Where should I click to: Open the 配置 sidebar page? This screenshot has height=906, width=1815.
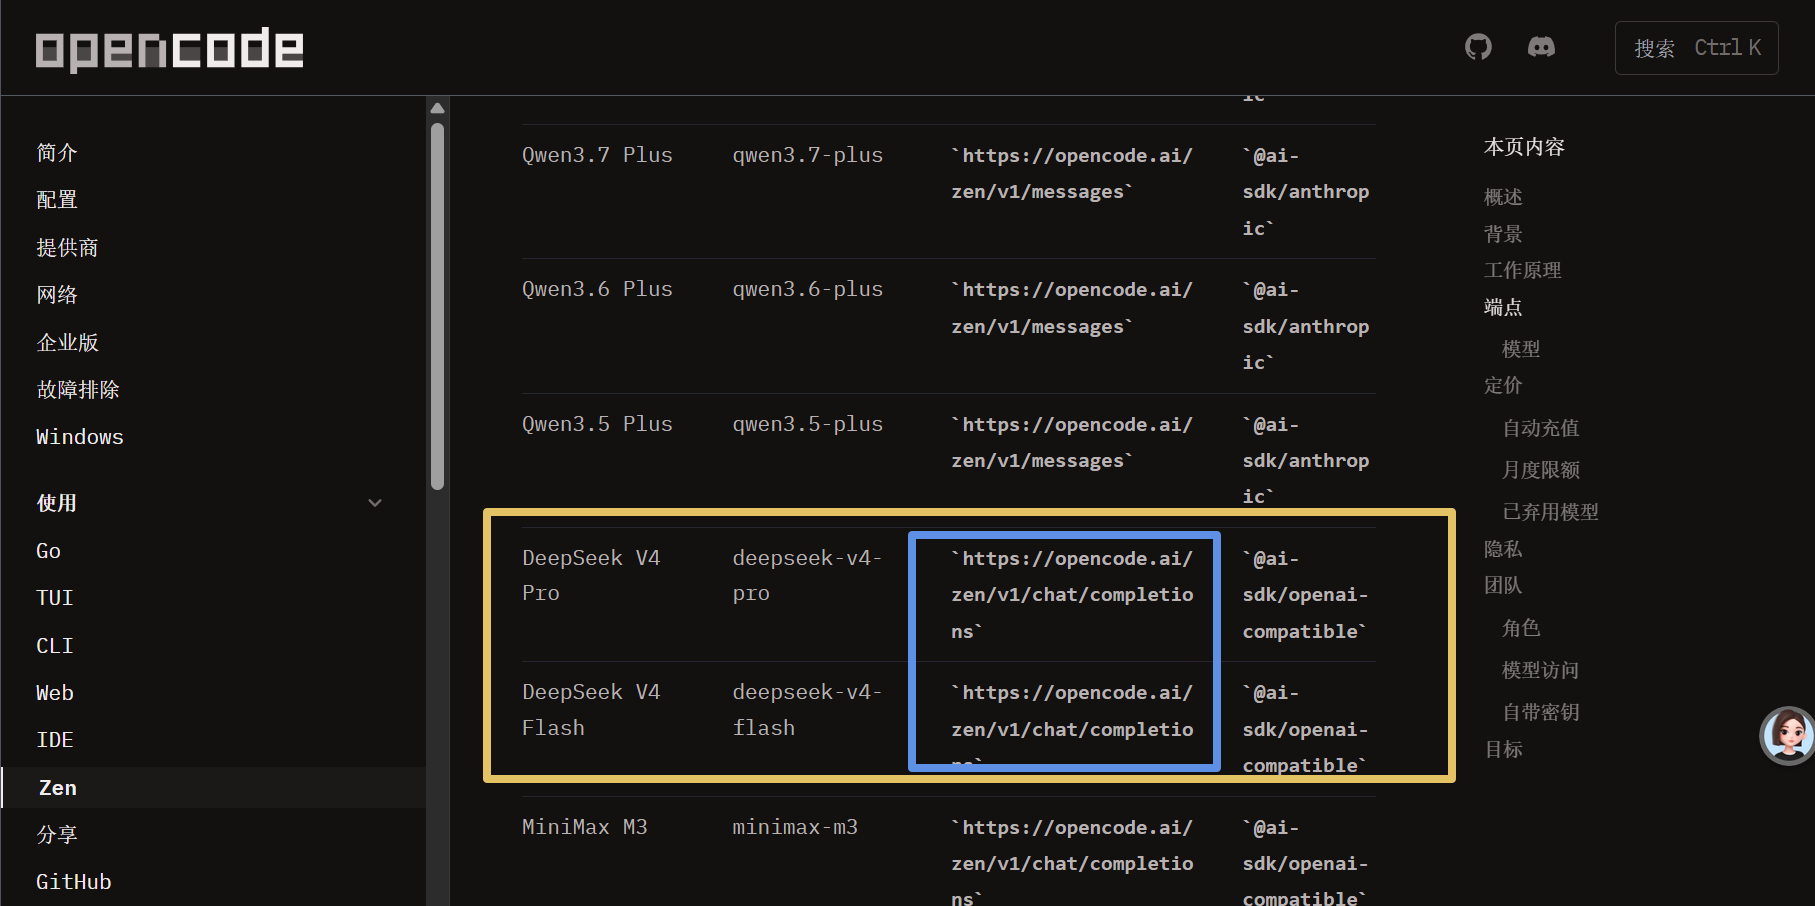tap(57, 200)
